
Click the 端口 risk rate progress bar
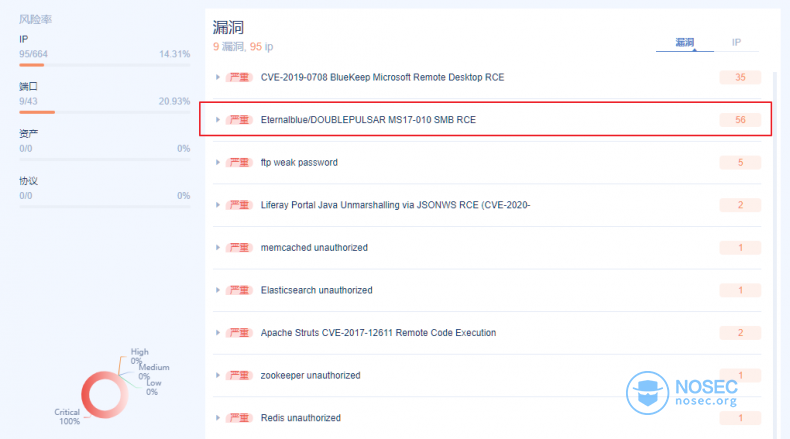coord(104,112)
